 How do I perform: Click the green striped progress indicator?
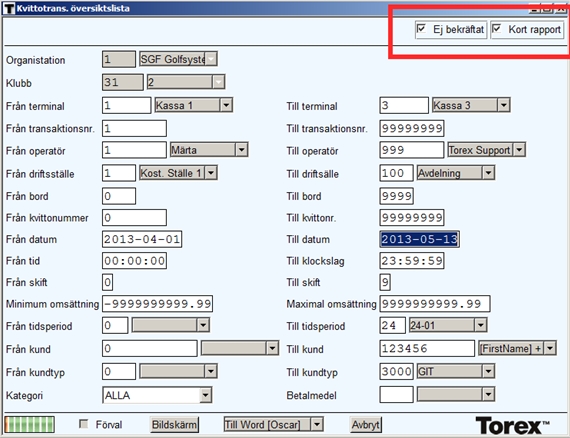30,425
